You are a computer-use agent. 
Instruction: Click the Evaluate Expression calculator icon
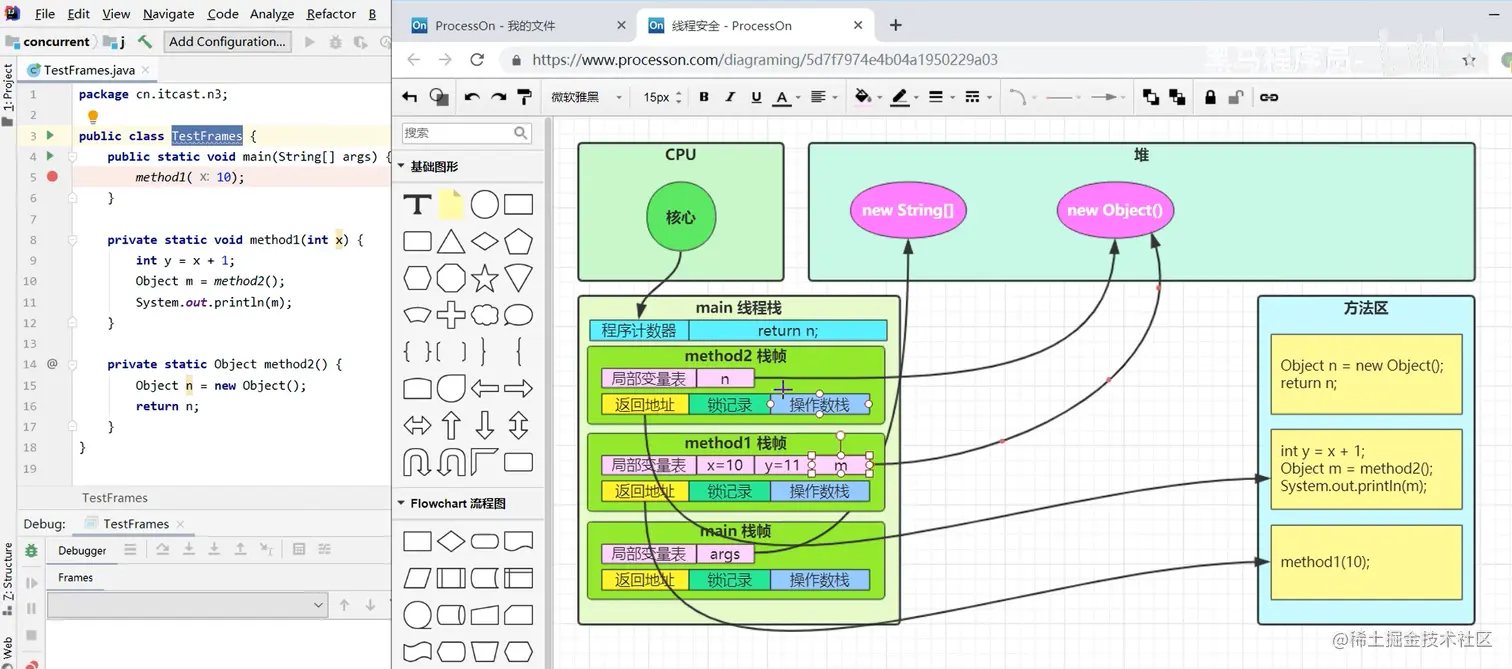click(x=298, y=549)
